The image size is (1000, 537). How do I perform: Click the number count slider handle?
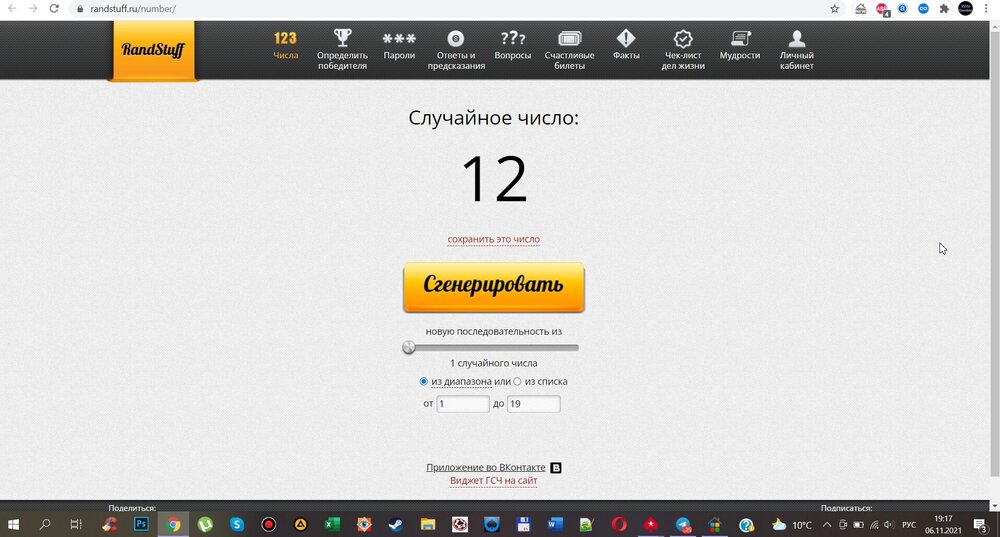[x=408, y=348]
